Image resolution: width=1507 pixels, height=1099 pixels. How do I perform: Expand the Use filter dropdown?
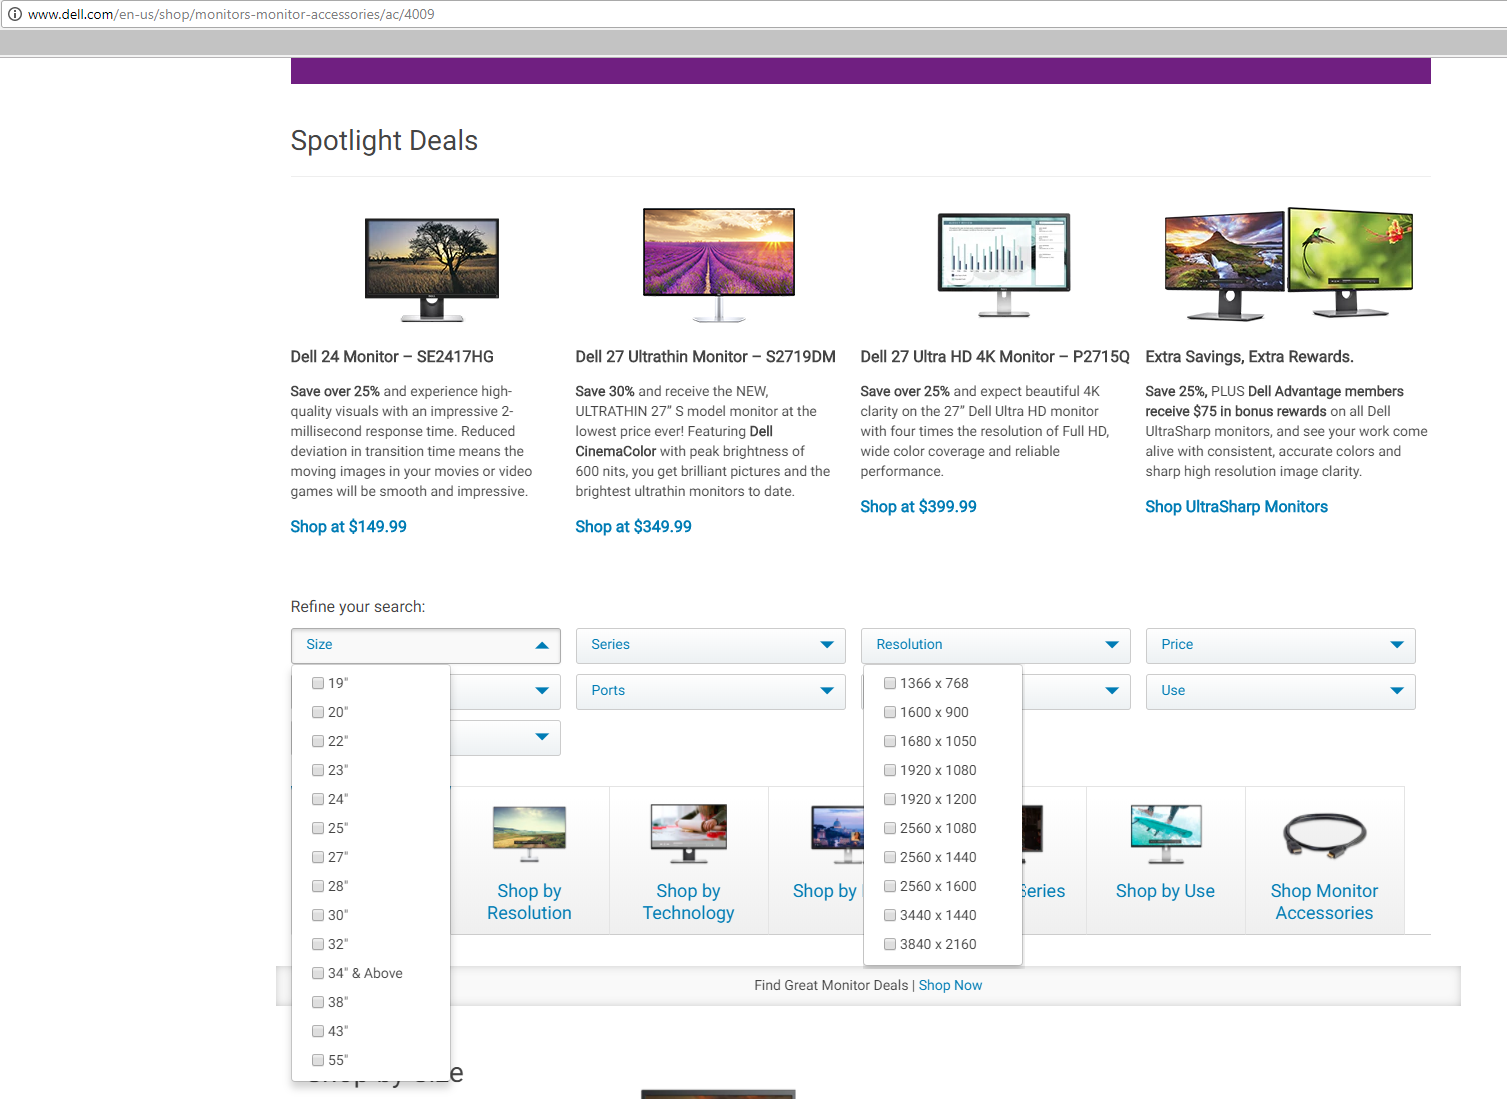pos(1280,691)
